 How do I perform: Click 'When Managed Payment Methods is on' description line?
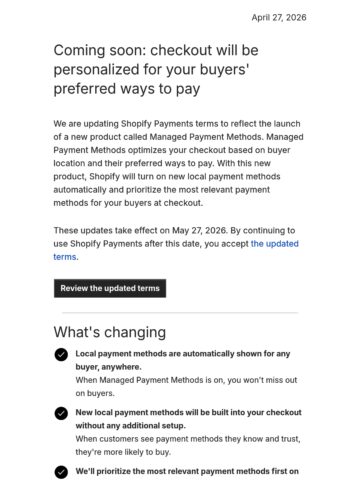(x=186, y=380)
